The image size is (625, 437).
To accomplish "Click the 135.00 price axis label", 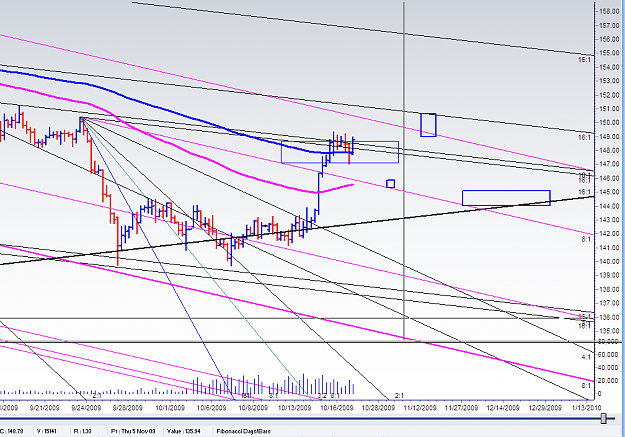I will [611, 331].
